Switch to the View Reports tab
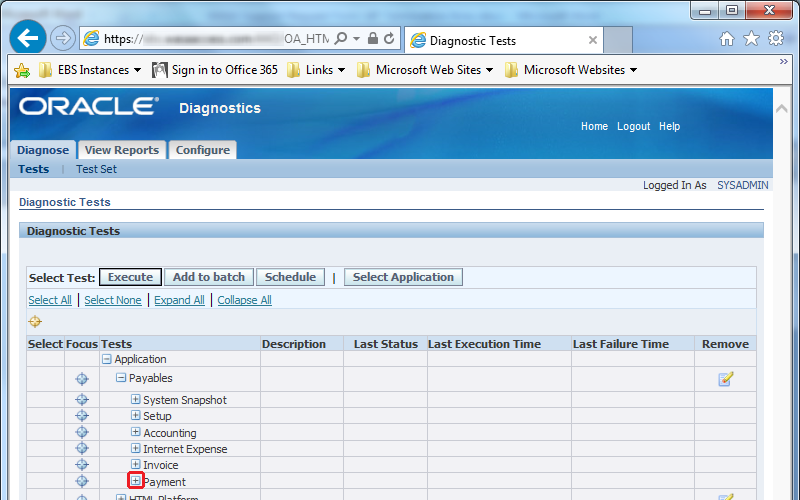The height and width of the screenshot is (500, 800). coord(122,150)
